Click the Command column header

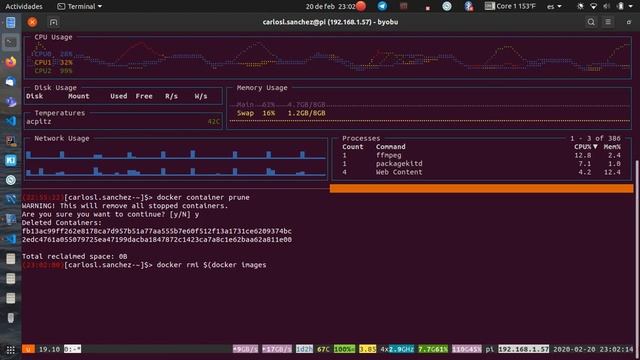pyautogui.click(x=391, y=147)
